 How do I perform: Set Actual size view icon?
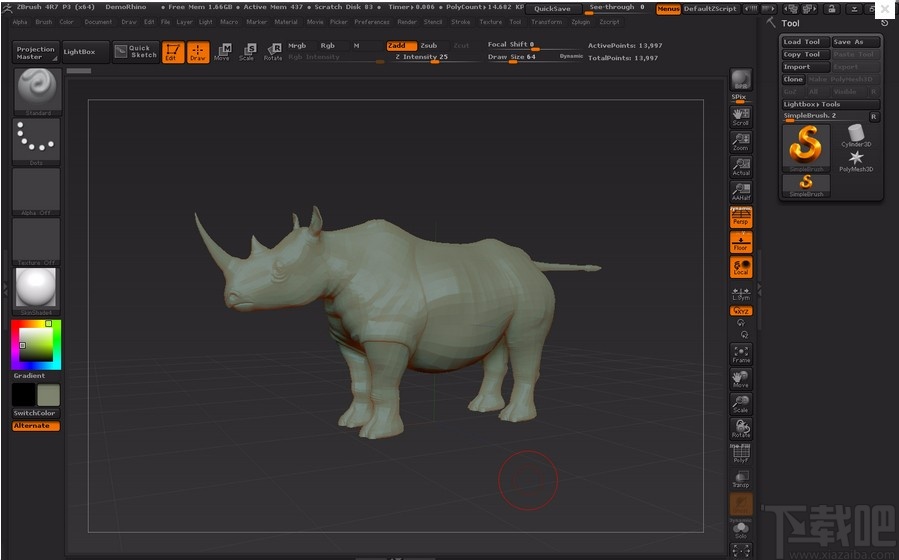click(x=741, y=167)
